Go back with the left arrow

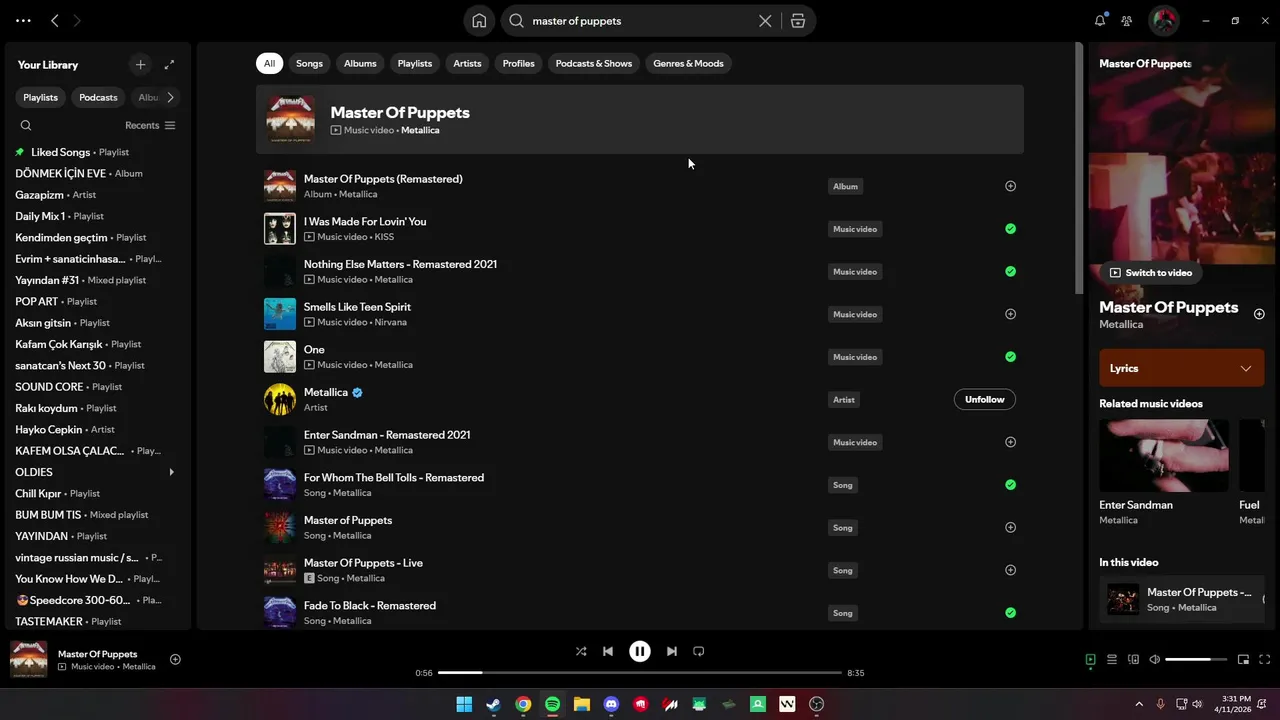click(x=55, y=20)
